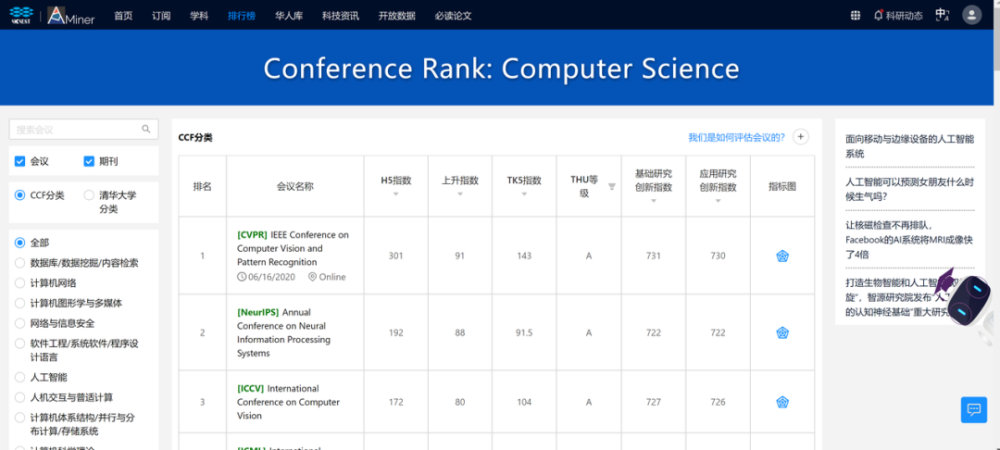
Task: Sort by 应用研究创新指数 column arrow
Action: (718, 201)
